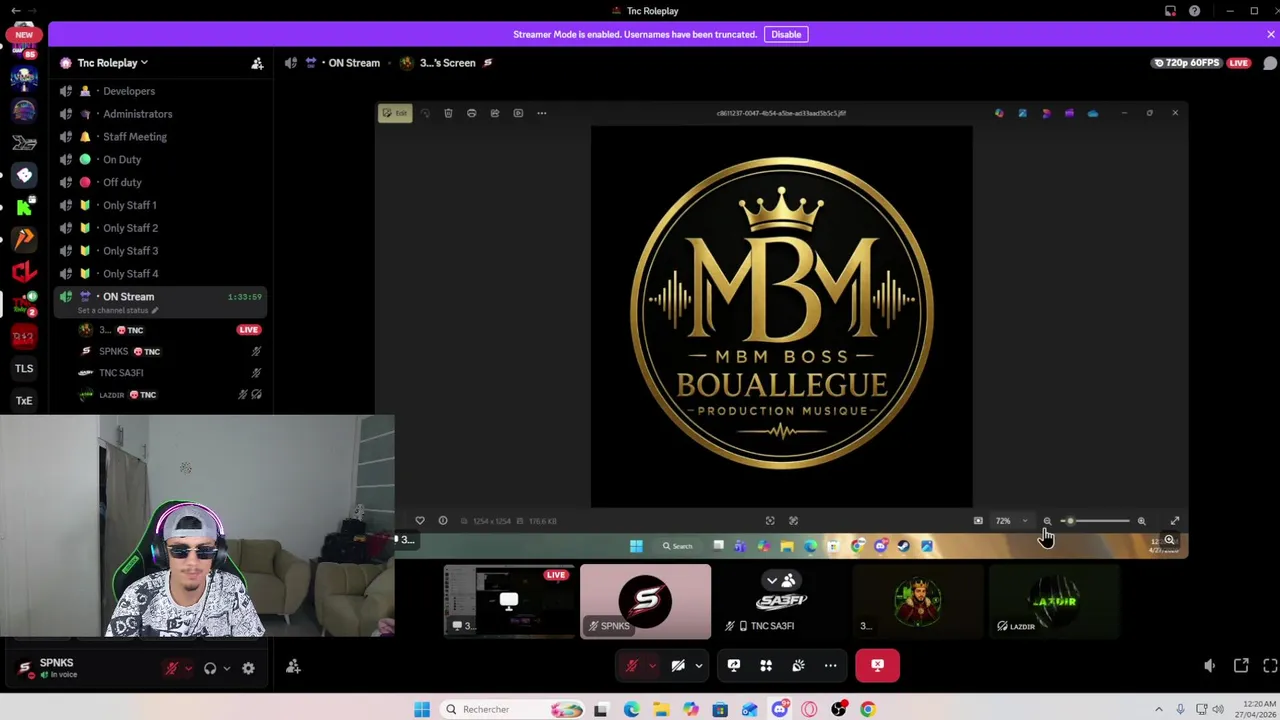Screen dimensions: 1280x720
Task: Select the Only Staff 3 channel
Action: coord(160,251)
